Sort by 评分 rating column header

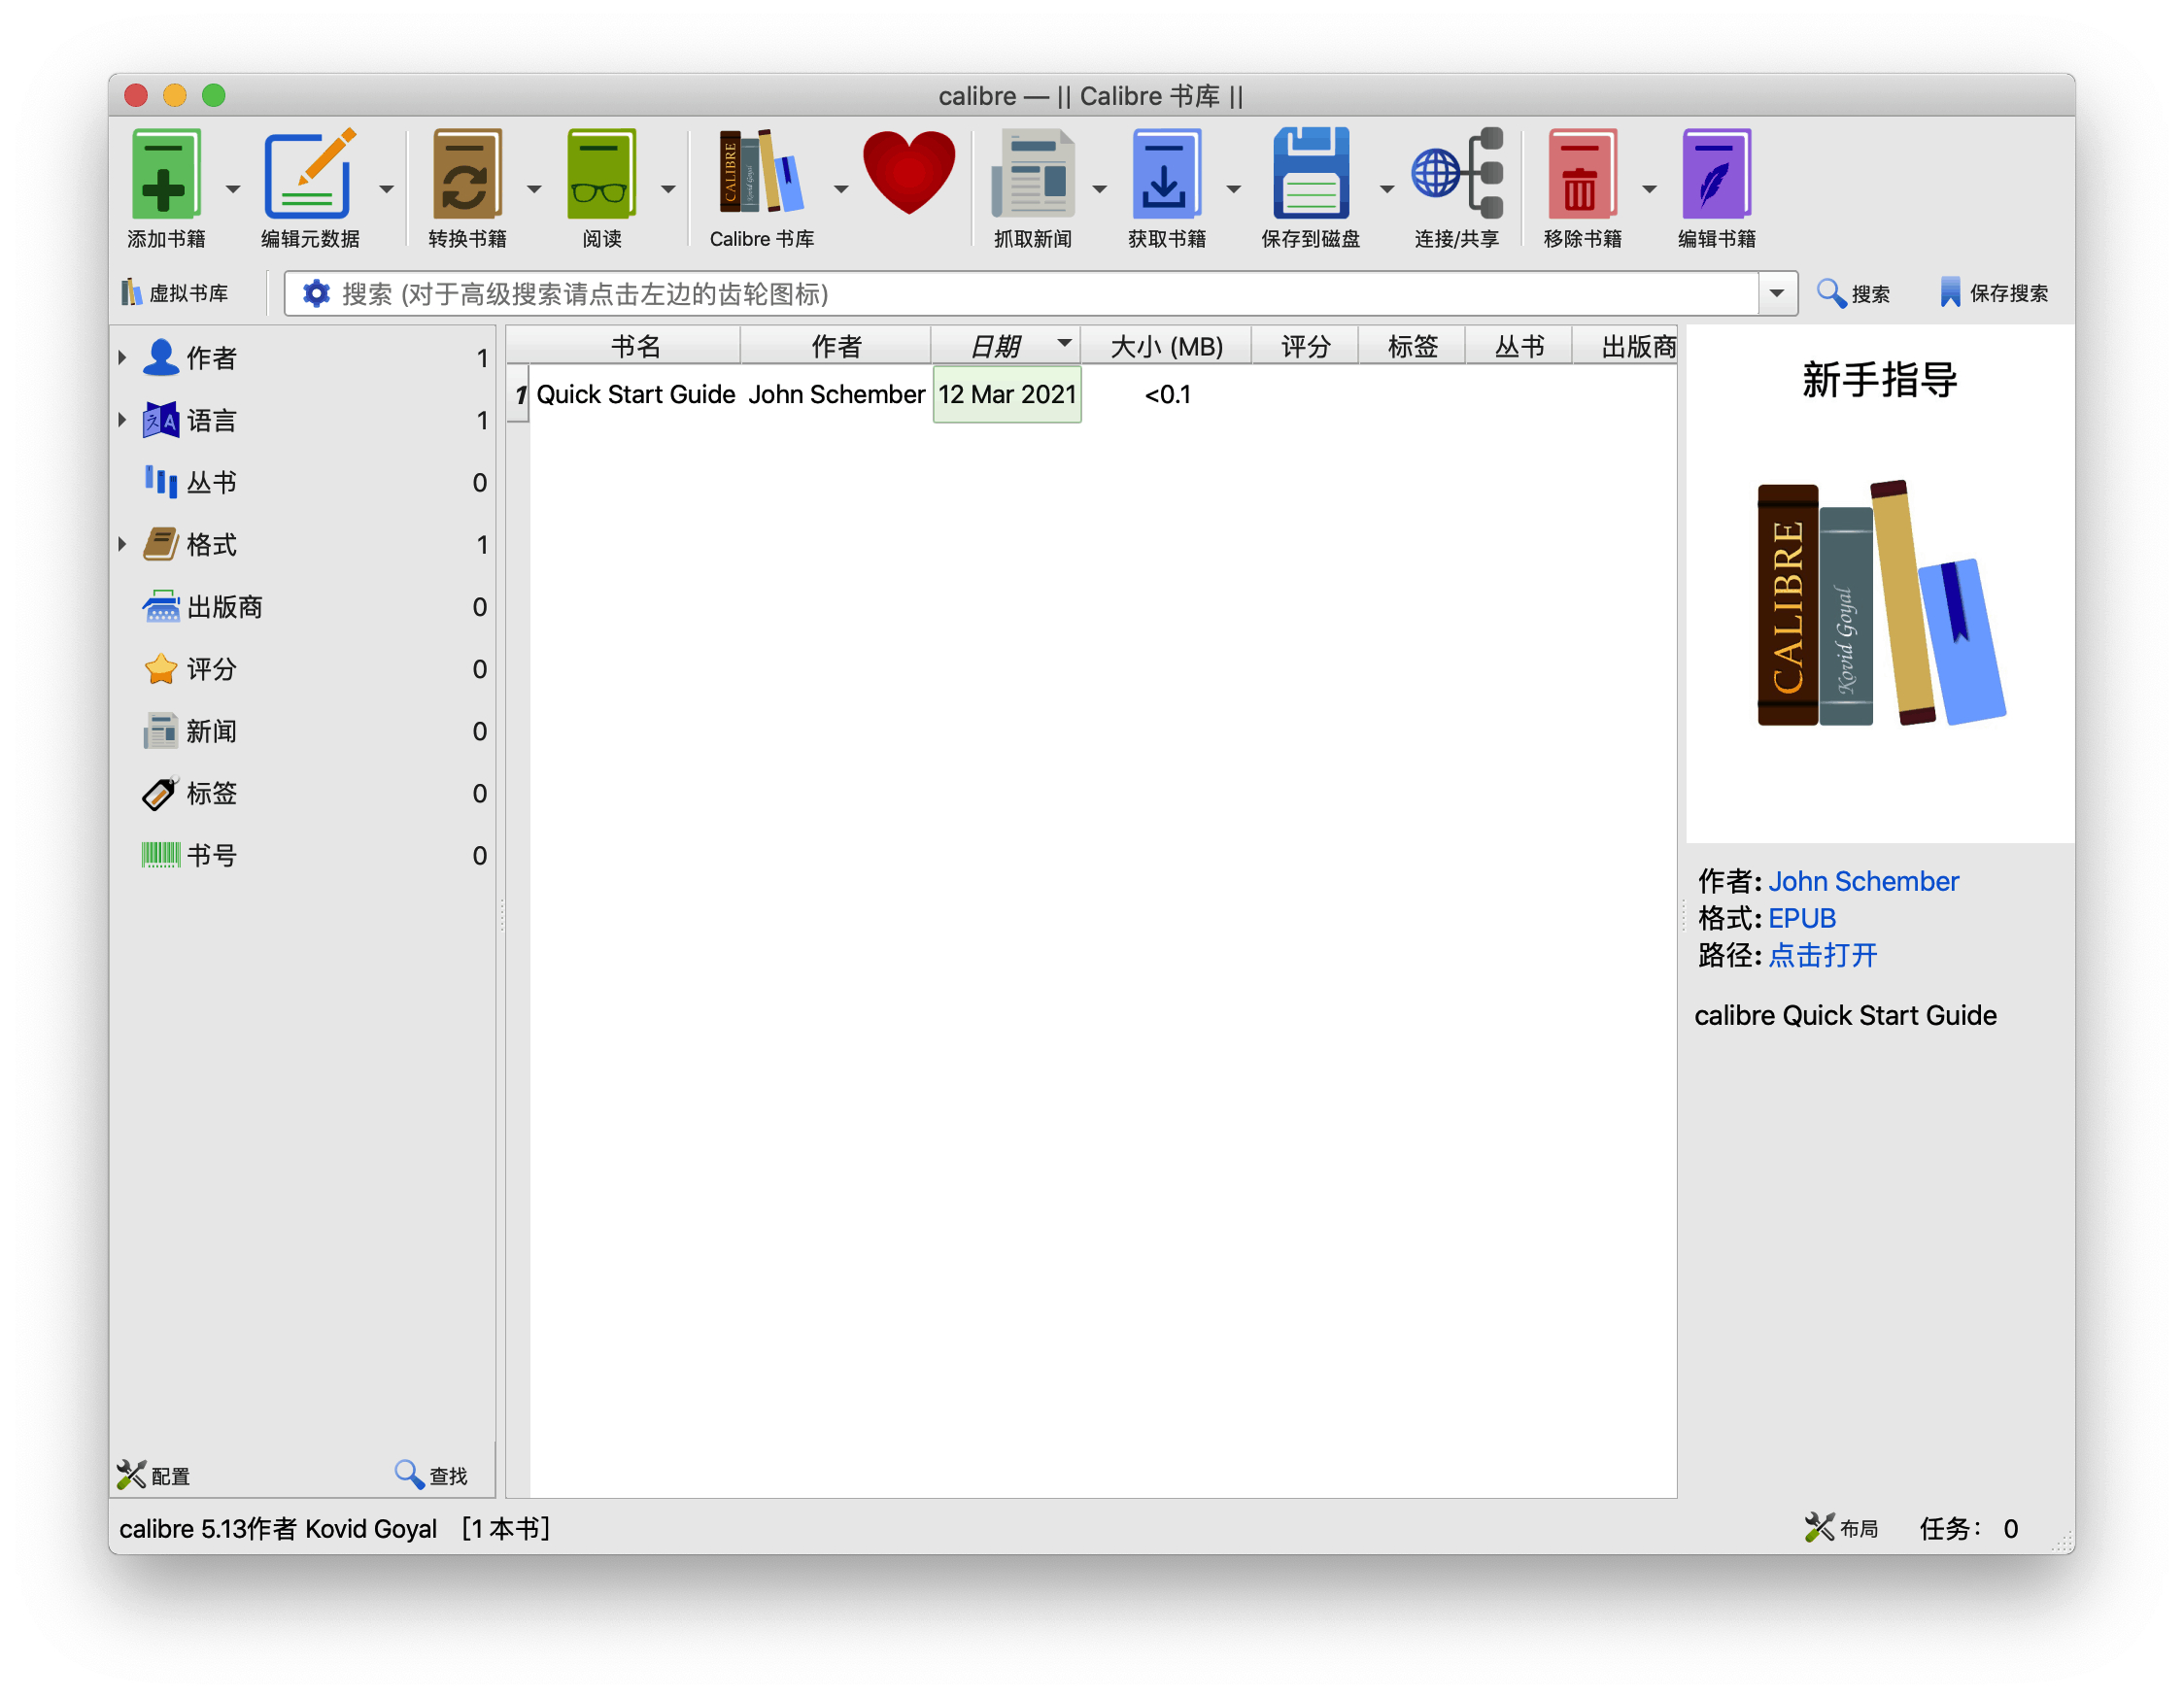(1305, 346)
